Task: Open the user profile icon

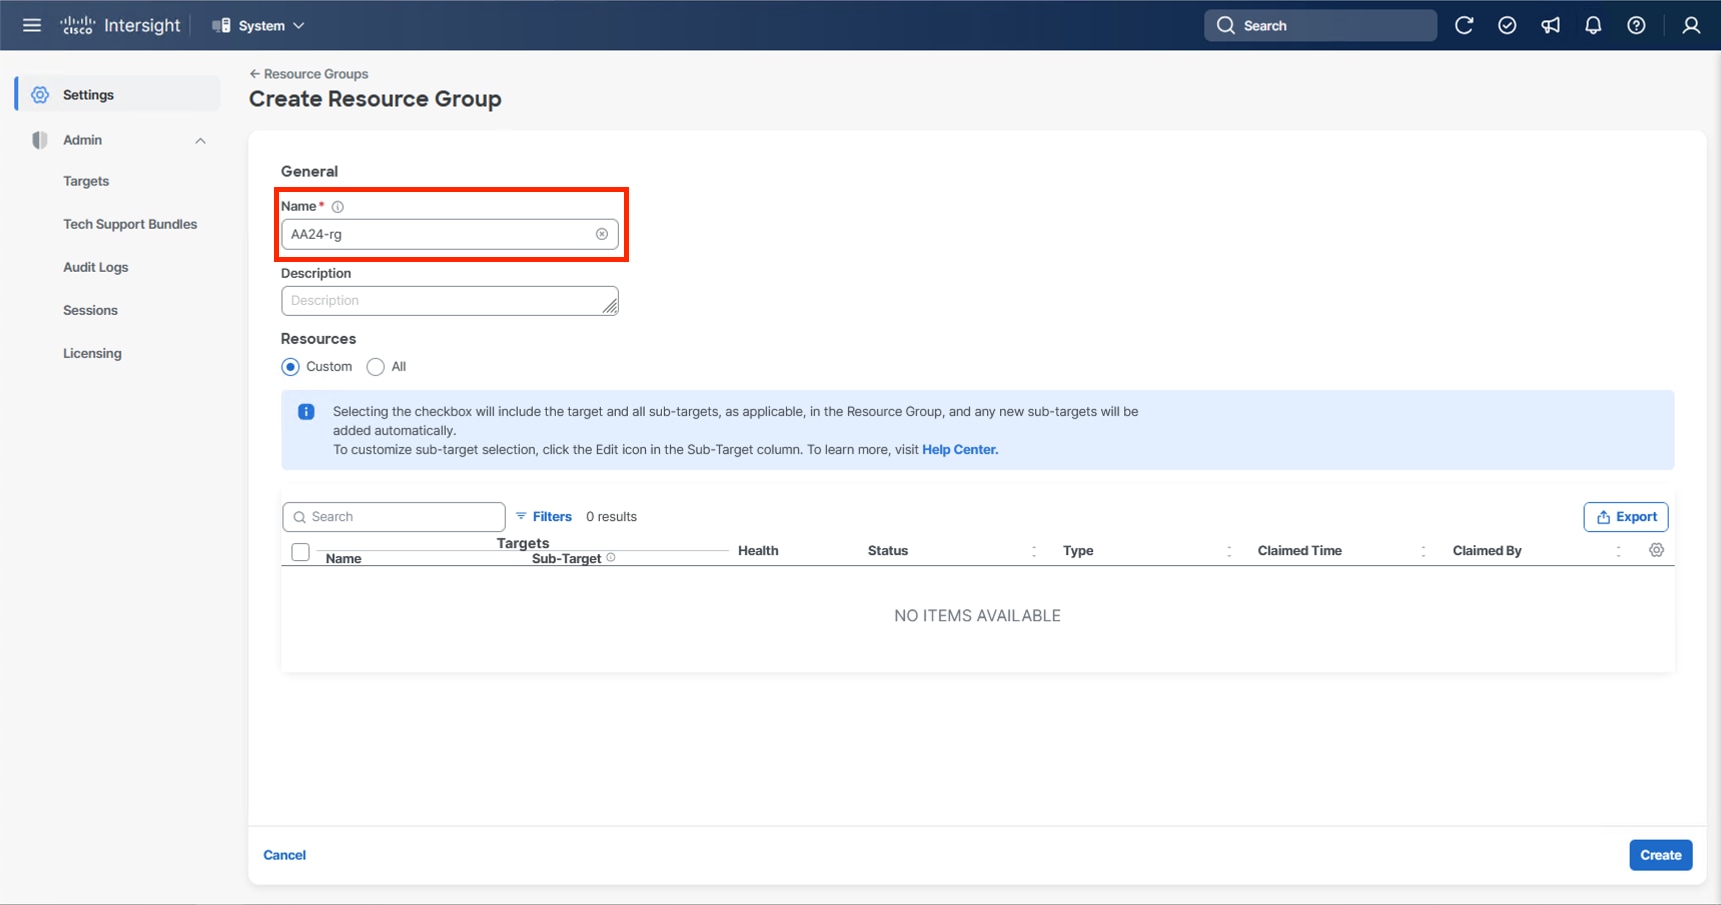Action: click(1691, 25)
